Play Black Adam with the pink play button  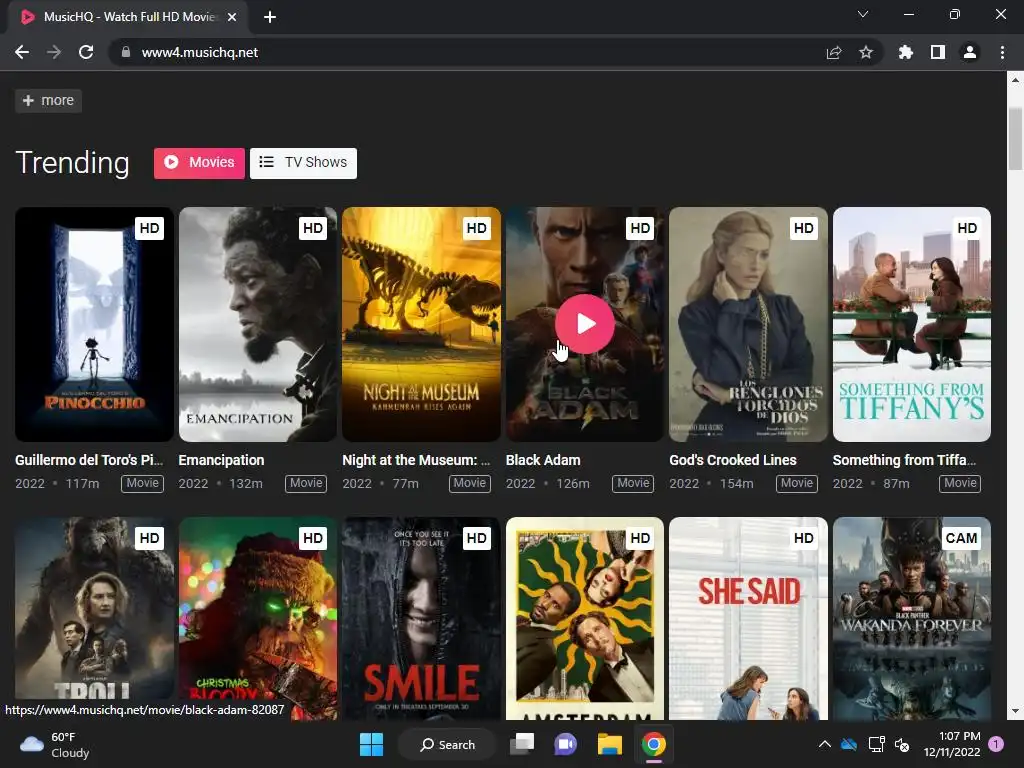coord(584,324)
